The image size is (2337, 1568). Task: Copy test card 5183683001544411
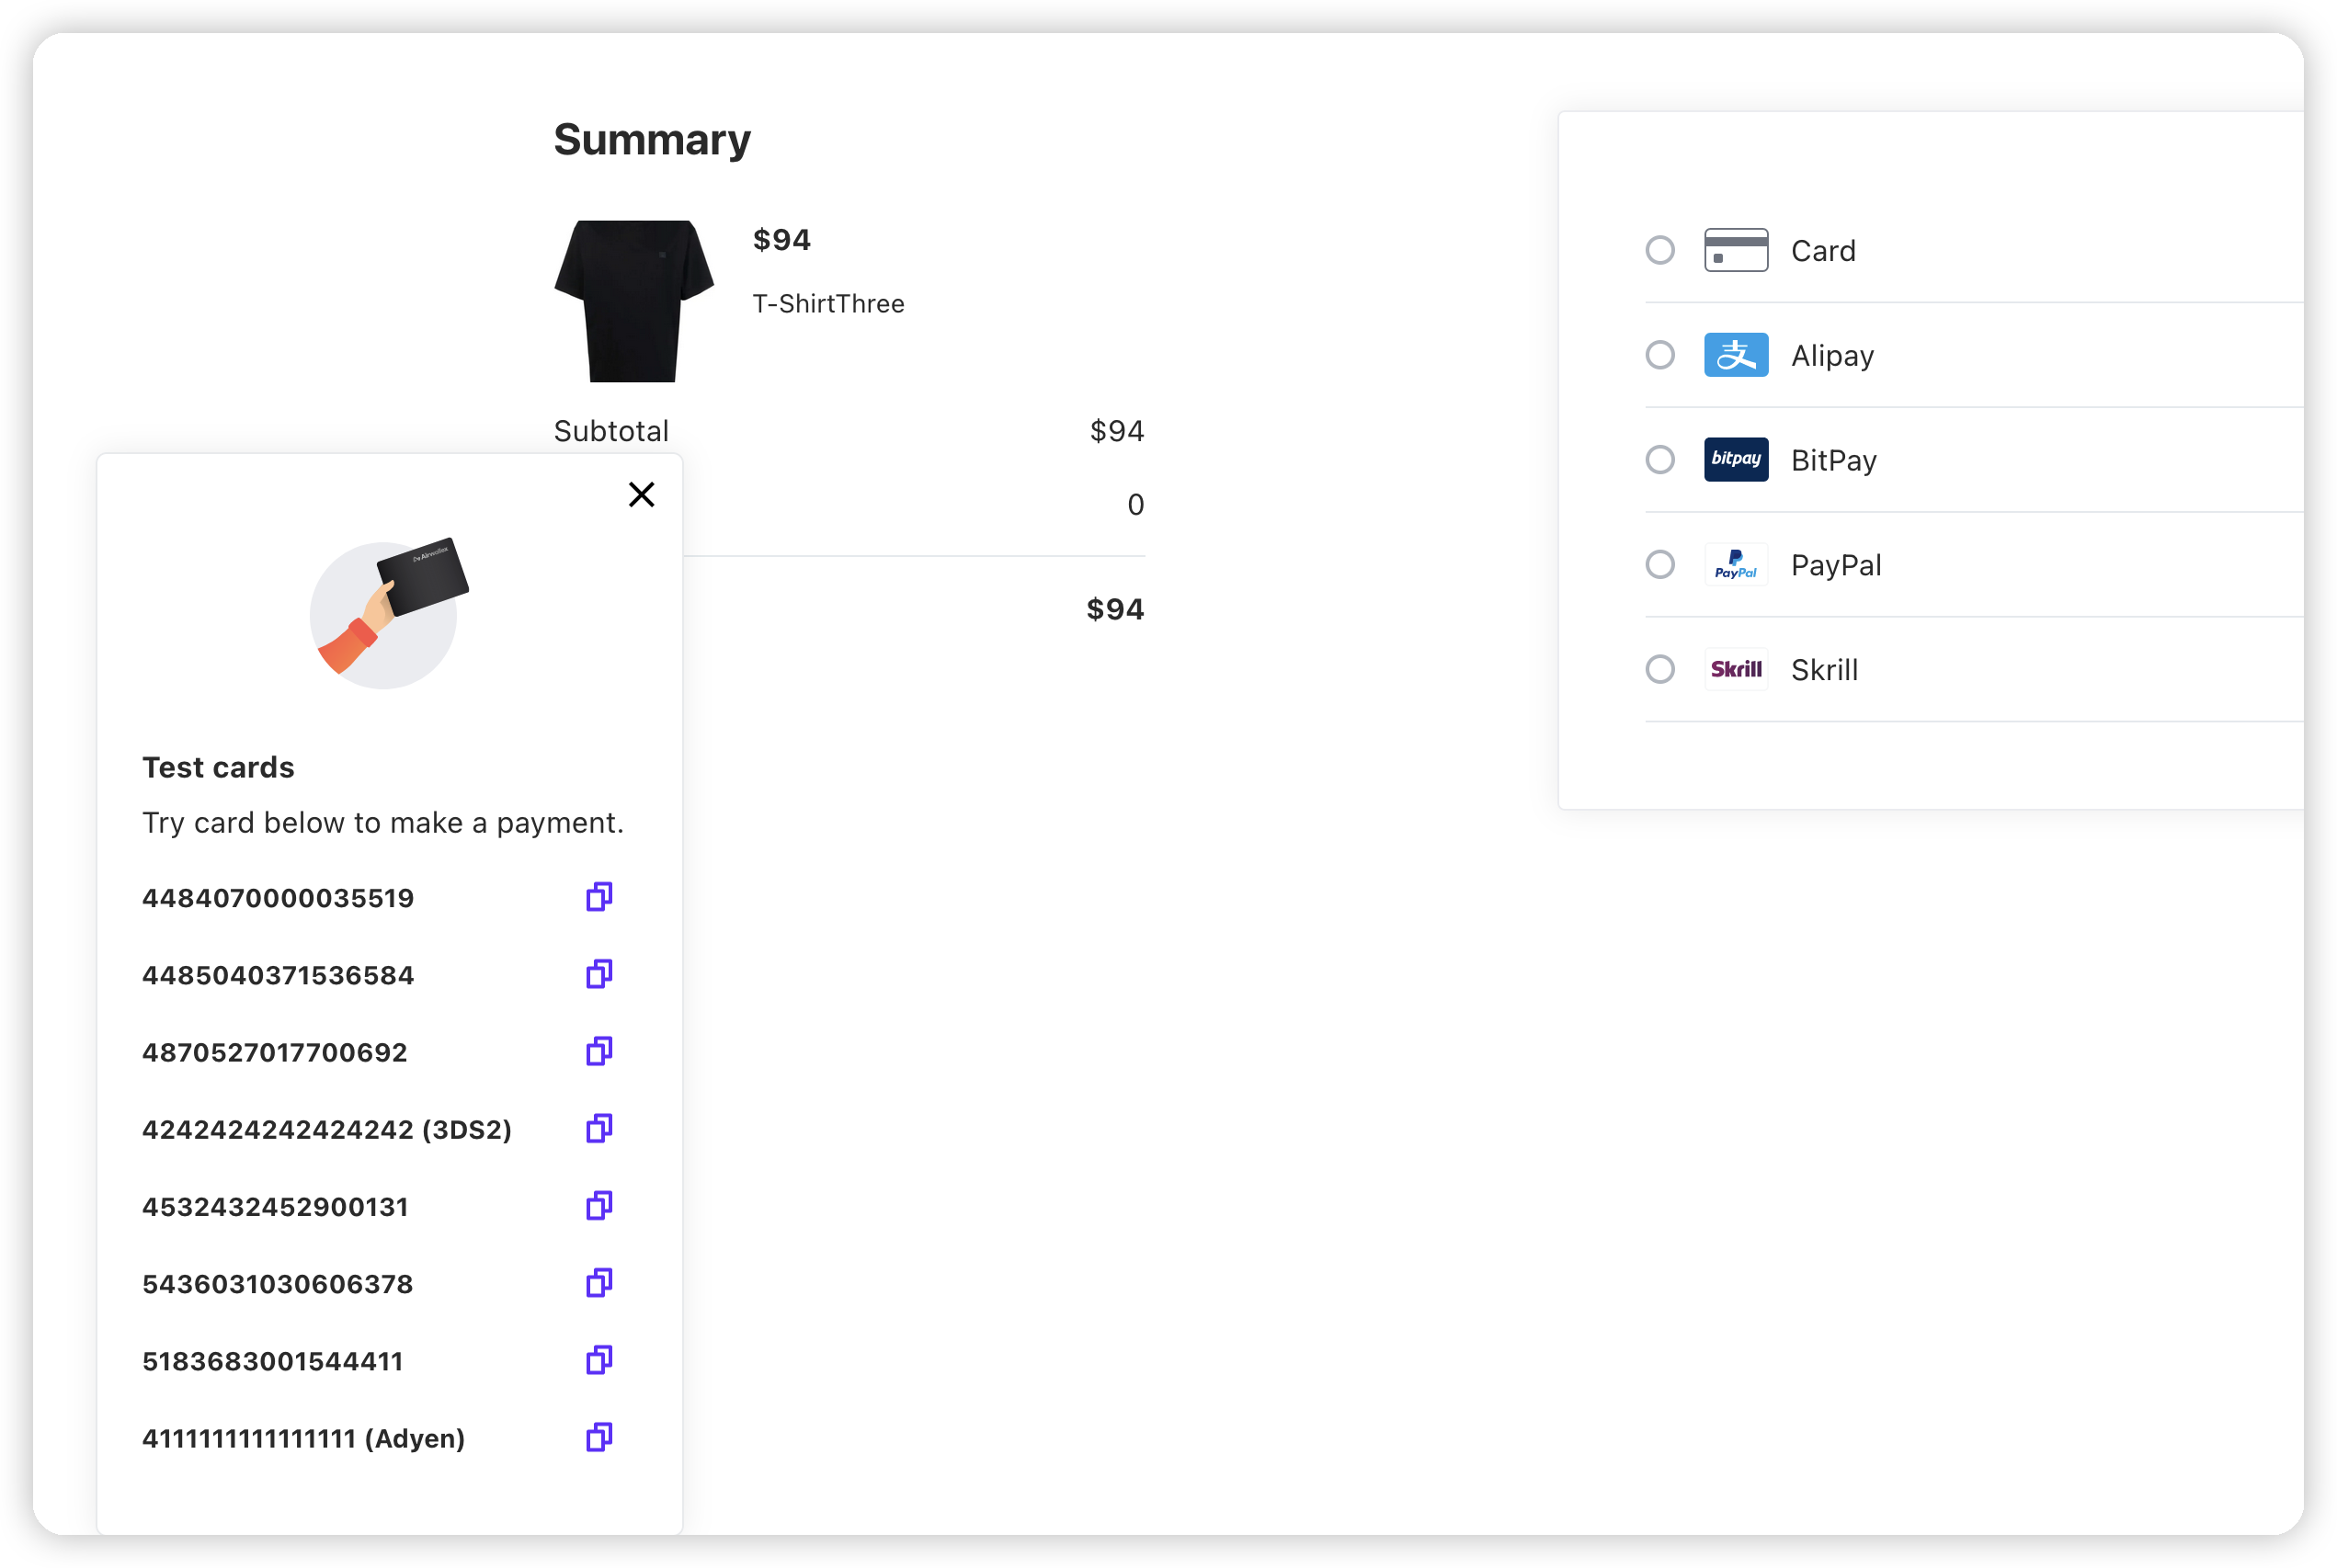599,1360
